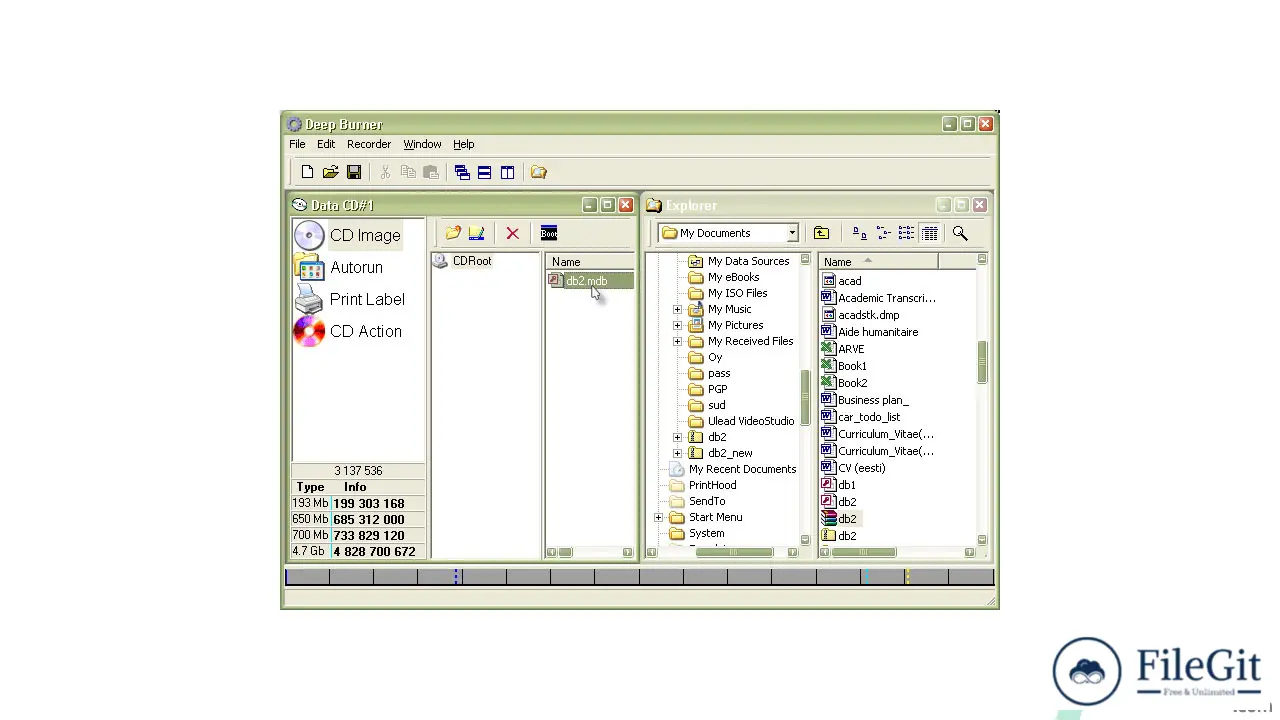Tile windows horizontally using the toolbar icon

pyautogui.click(x=484, y=172)
